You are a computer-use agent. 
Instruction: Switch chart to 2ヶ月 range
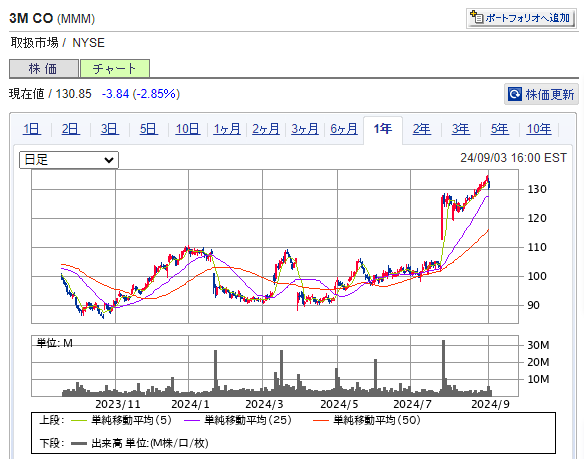pyautogui.click(x=266, y=129)
